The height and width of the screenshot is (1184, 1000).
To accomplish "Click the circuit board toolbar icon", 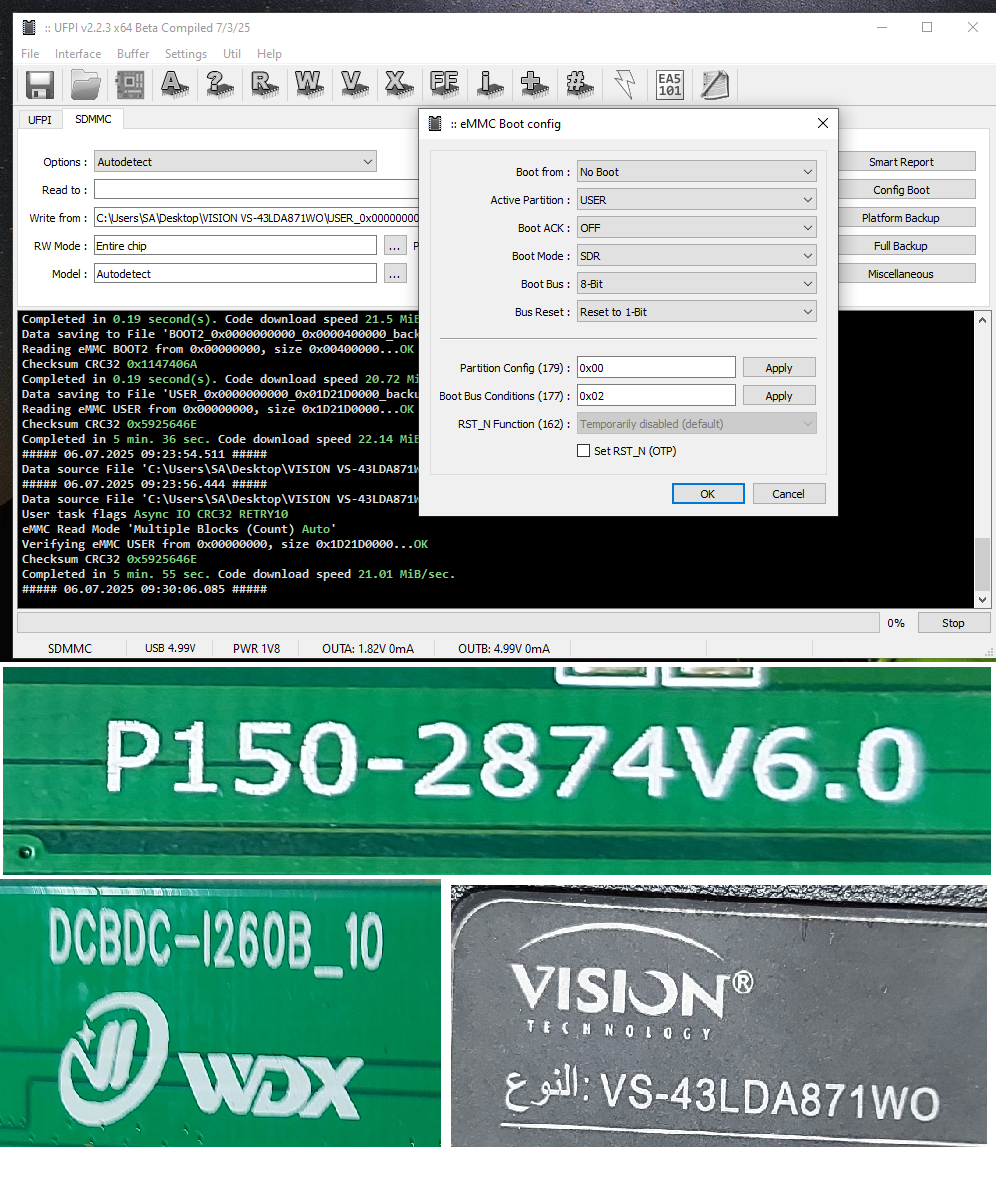I will click(x=130, y=85).
